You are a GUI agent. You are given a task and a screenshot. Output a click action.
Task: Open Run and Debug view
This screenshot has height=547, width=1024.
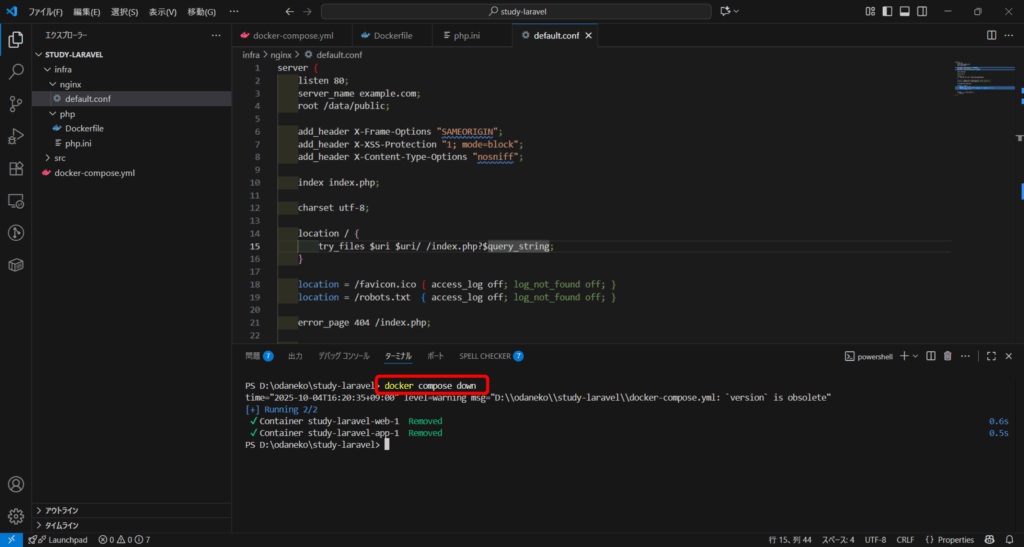click(16, 136)
